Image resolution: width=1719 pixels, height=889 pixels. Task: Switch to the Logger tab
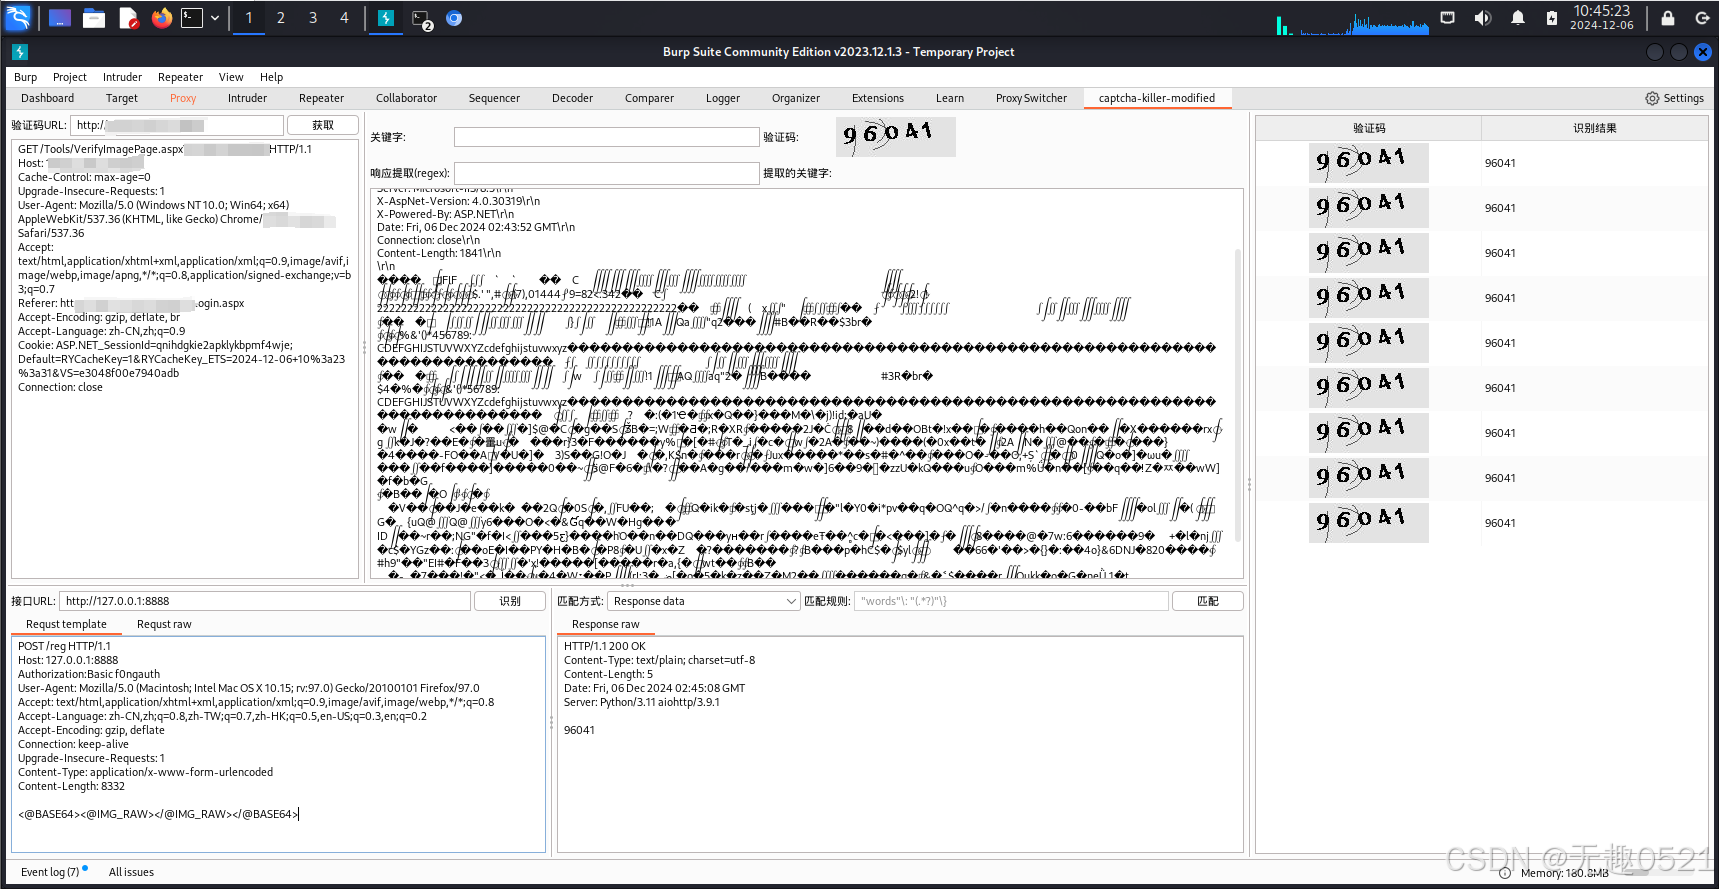click(x=723, y=98)
